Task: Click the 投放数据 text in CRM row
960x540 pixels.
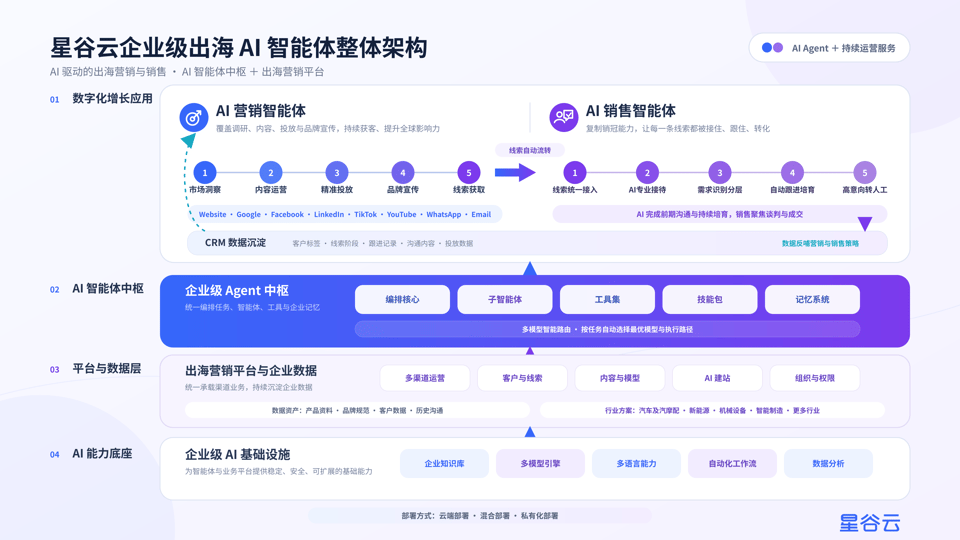Action: (x=459, y=243)
